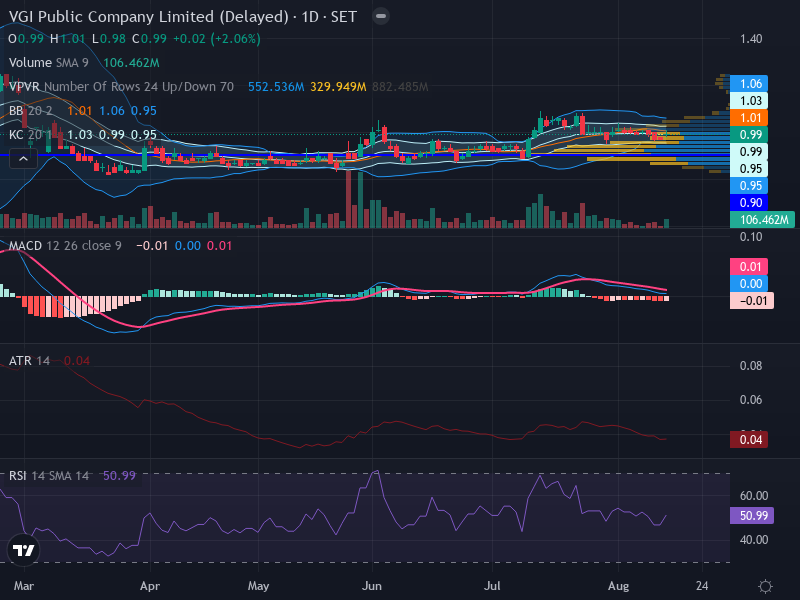Open chart settings gear icon
Screen dimensions: 800x600
point(765,586)
